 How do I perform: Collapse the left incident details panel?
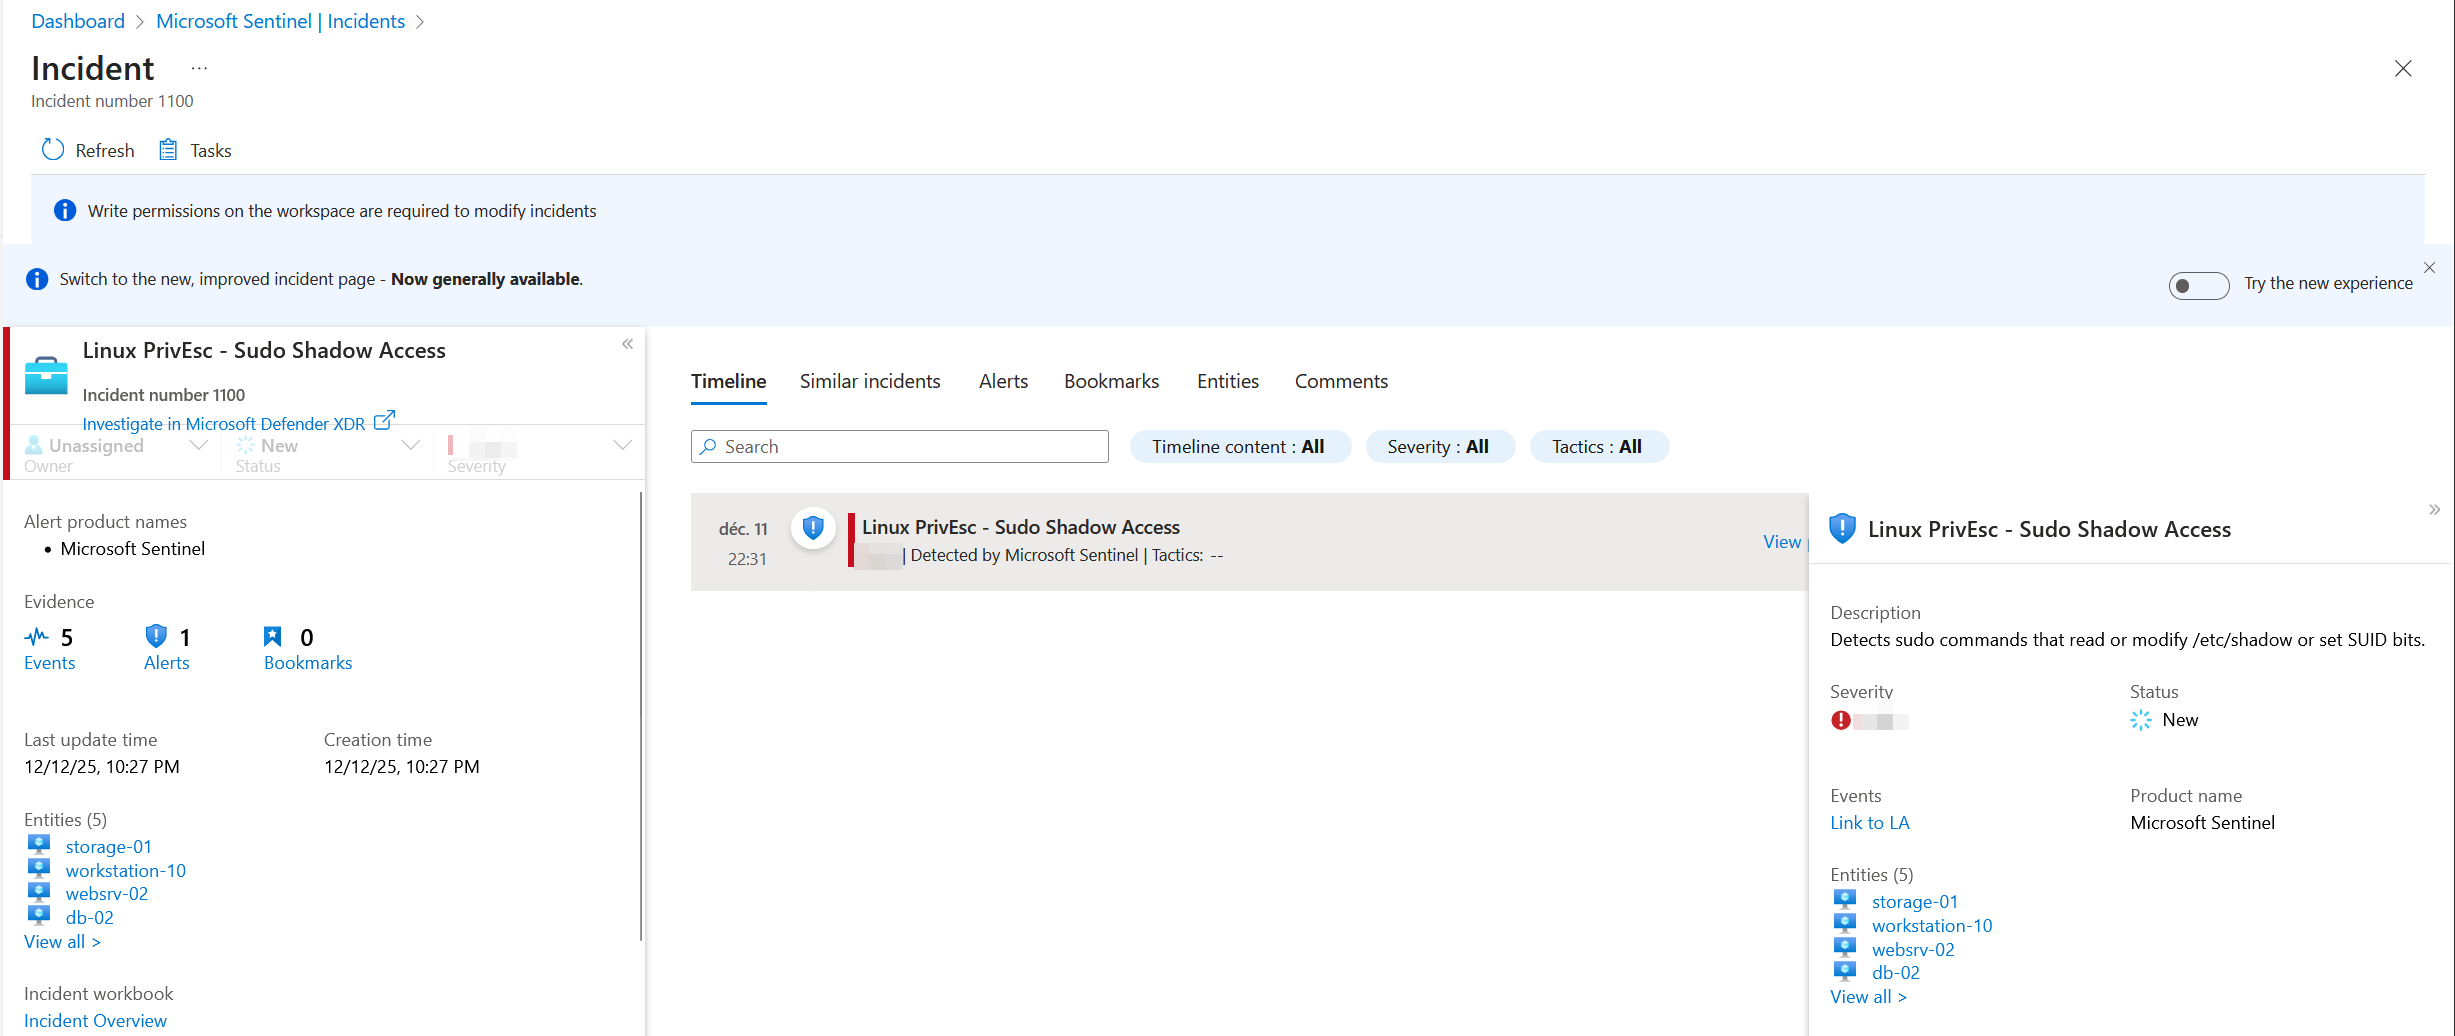[x=627, y=344]
